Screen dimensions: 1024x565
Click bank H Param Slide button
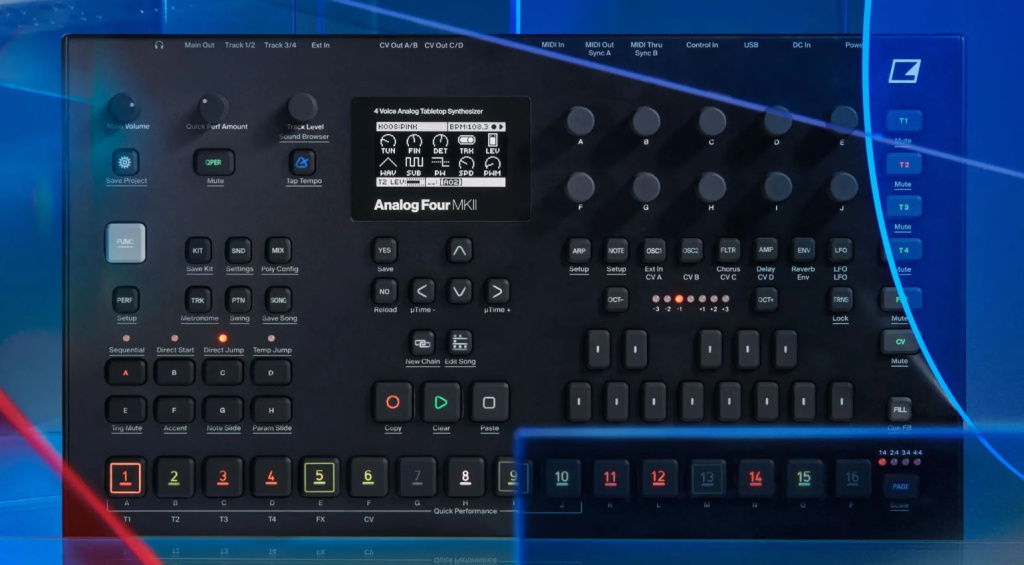[271, 410]
